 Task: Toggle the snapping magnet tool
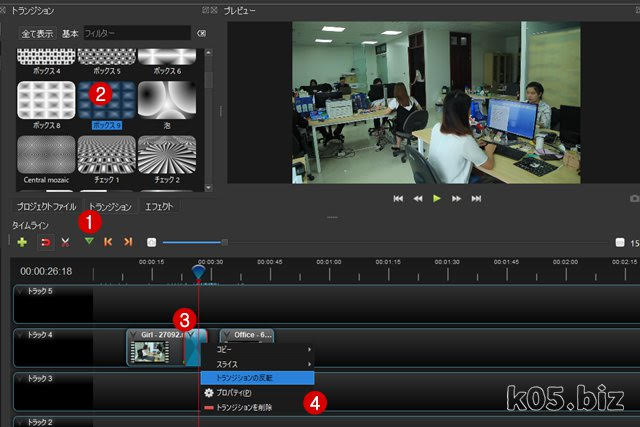[46, 242]
